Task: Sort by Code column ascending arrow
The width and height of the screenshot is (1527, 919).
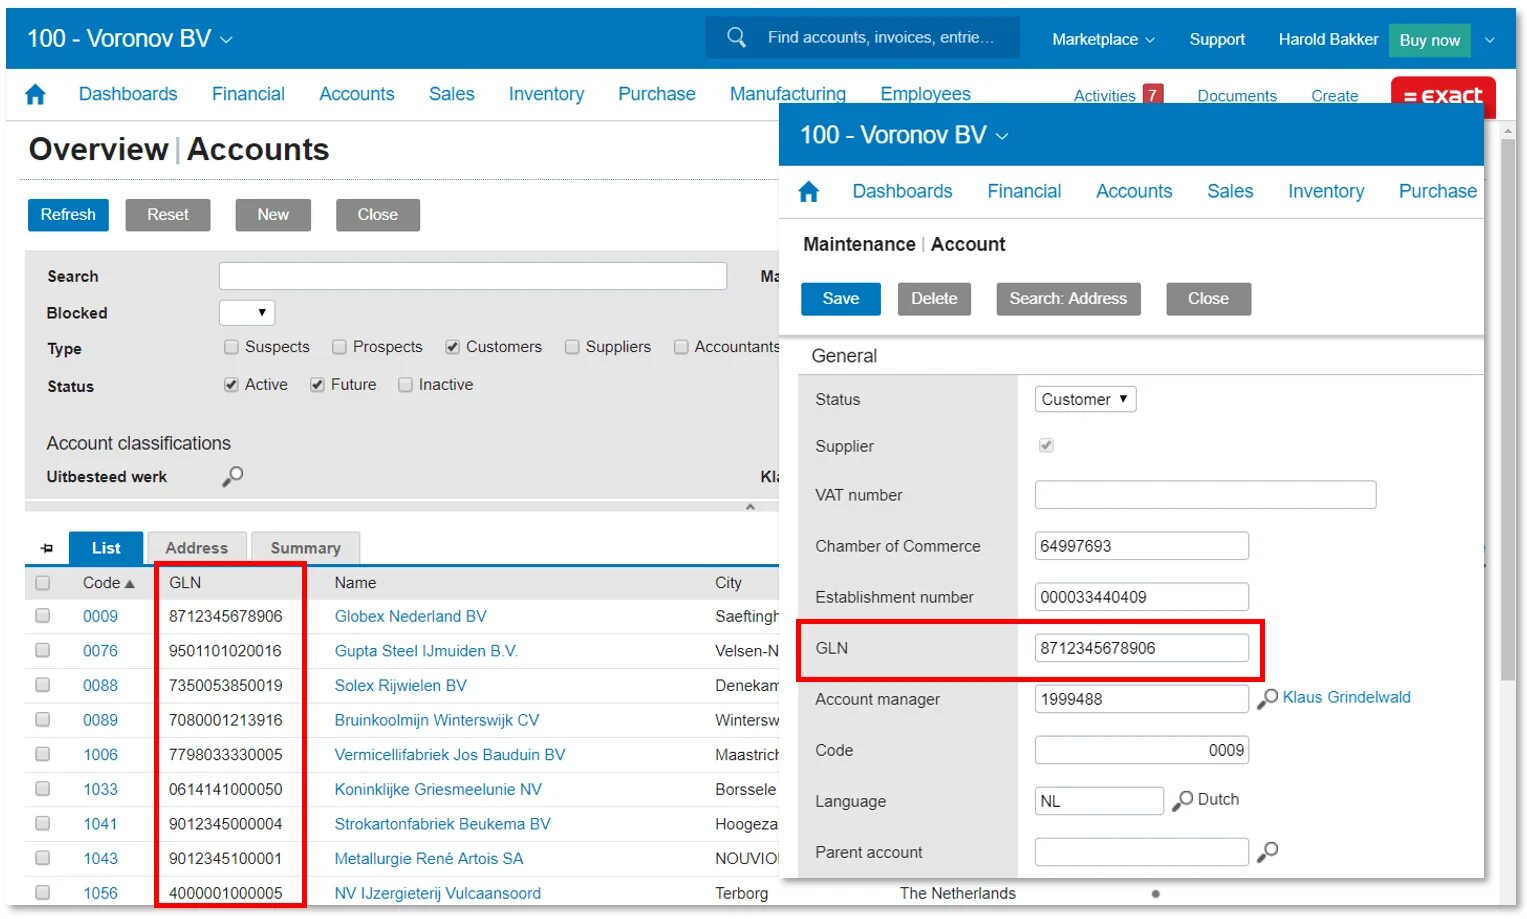Action: pos(129,583)
